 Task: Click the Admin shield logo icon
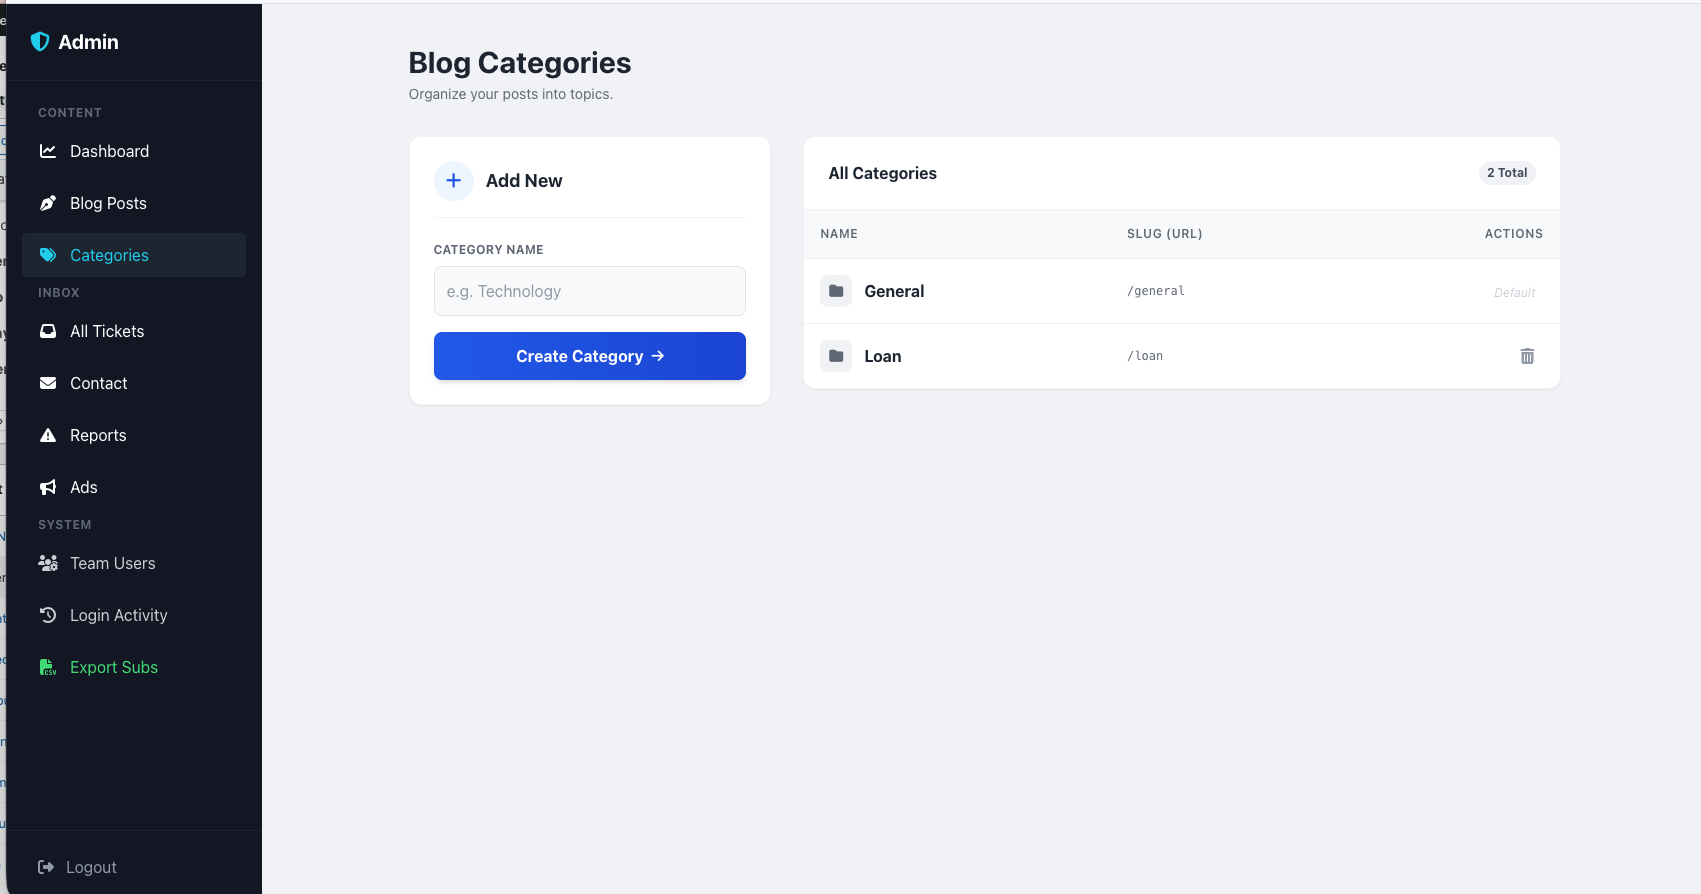point(40,41)
